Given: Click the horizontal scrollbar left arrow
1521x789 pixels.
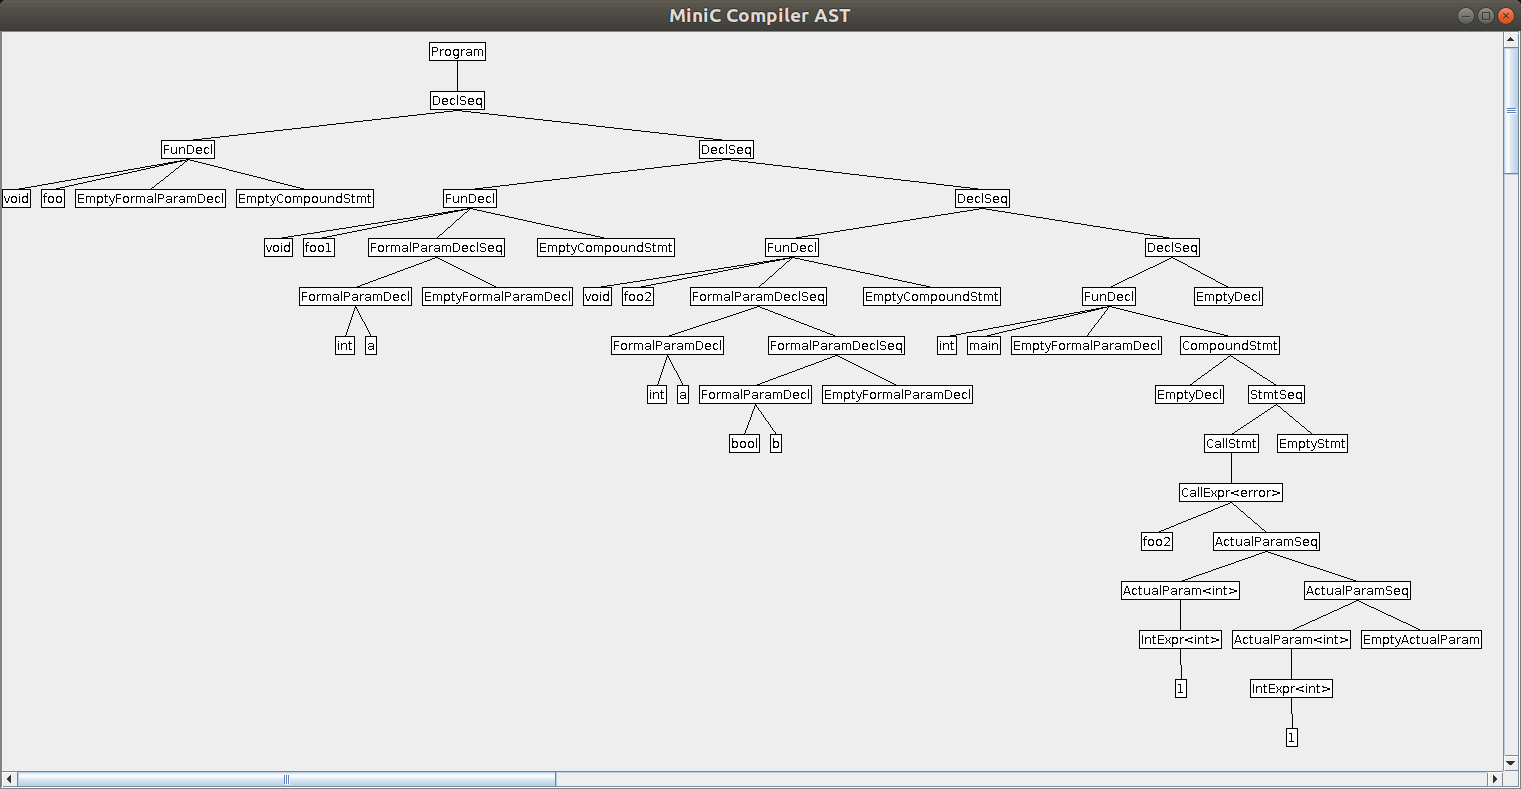Looking at the screenshot, I should pos(9,779).
